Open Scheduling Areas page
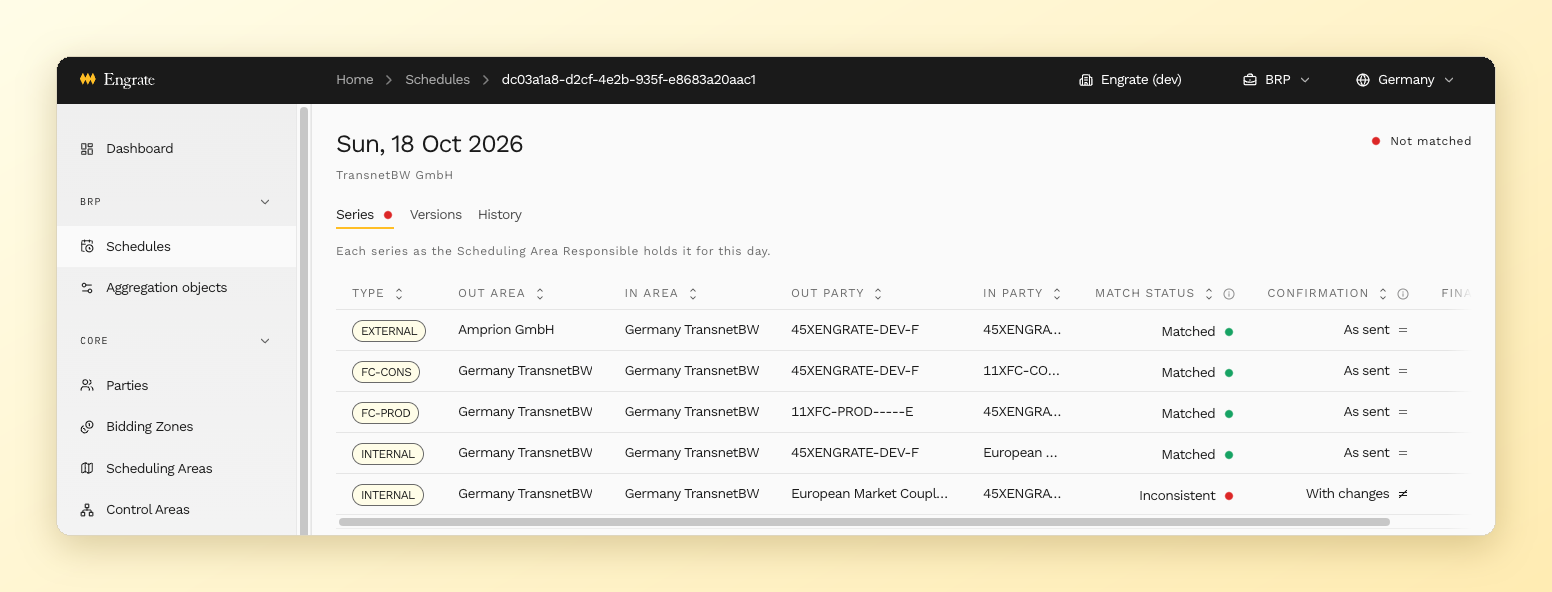Image resolution: width=1552 pixels, height=592 pixels. pos(176,468)
